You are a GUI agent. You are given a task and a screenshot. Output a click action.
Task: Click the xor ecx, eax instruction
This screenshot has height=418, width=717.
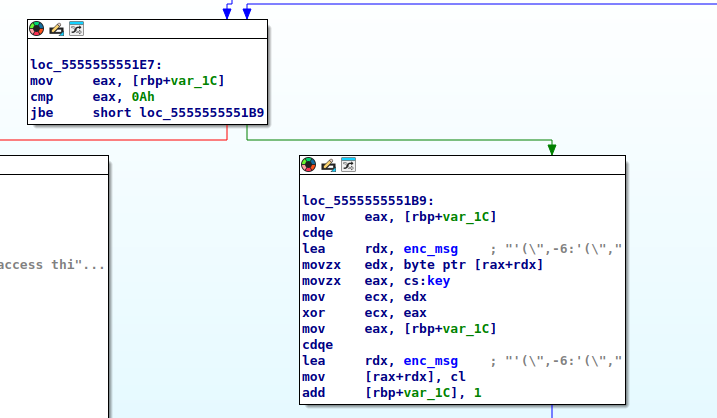[x=364, y=313]
